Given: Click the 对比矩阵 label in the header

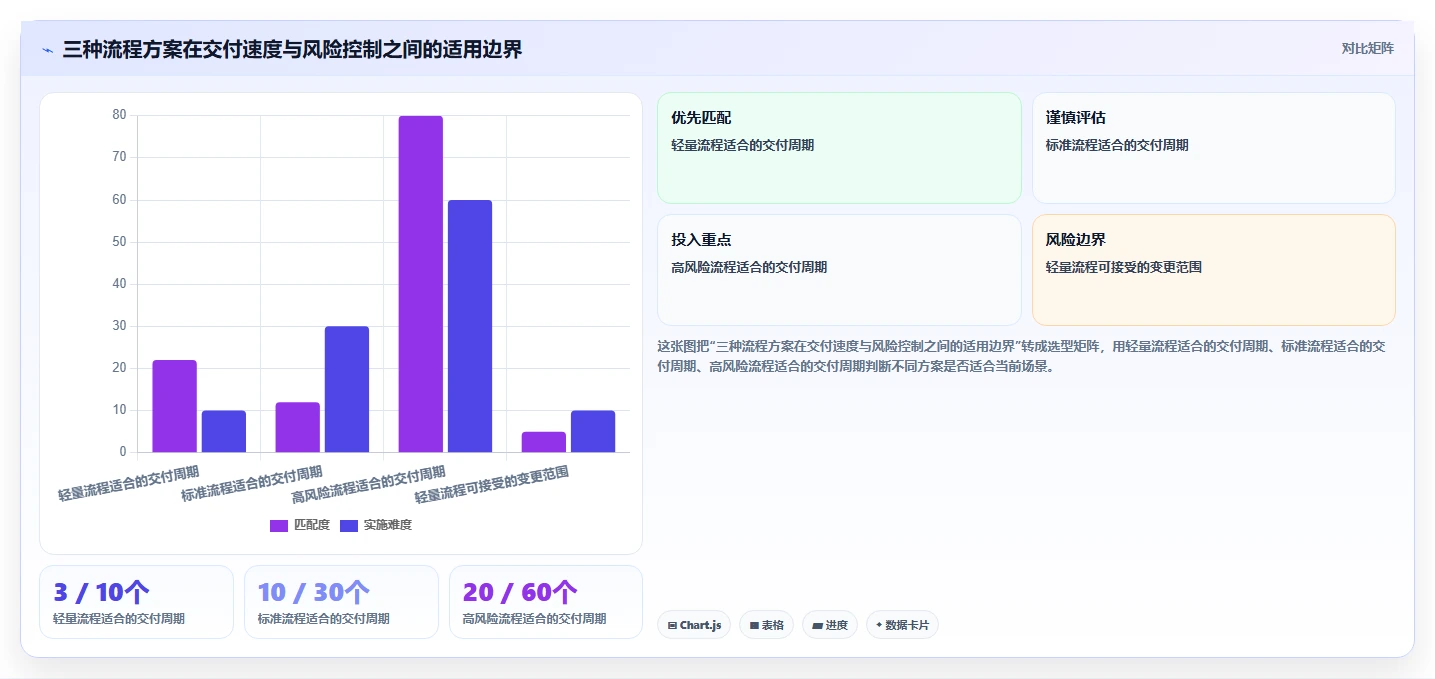Looking at the screenshot, I should tap(1367, 48).
